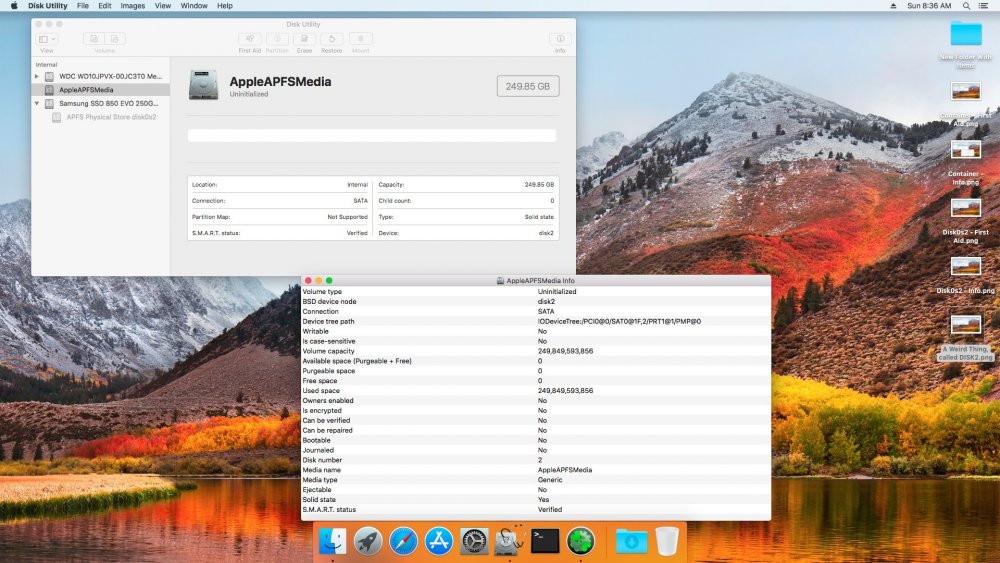
Task: Click the Volume capacity value 249,849,593,856
Action: click(565, 351)
